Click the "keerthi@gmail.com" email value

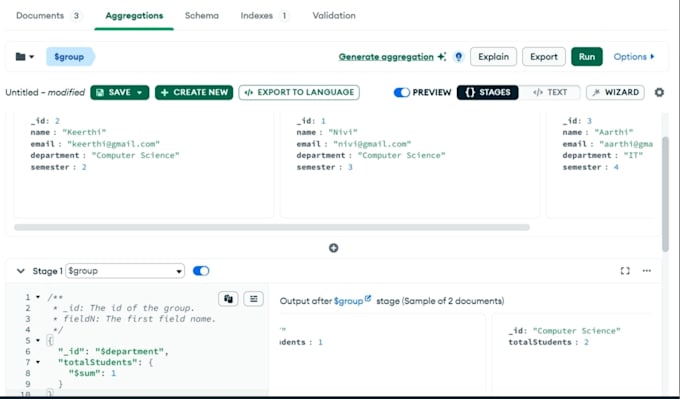click(x=113, y=144)
